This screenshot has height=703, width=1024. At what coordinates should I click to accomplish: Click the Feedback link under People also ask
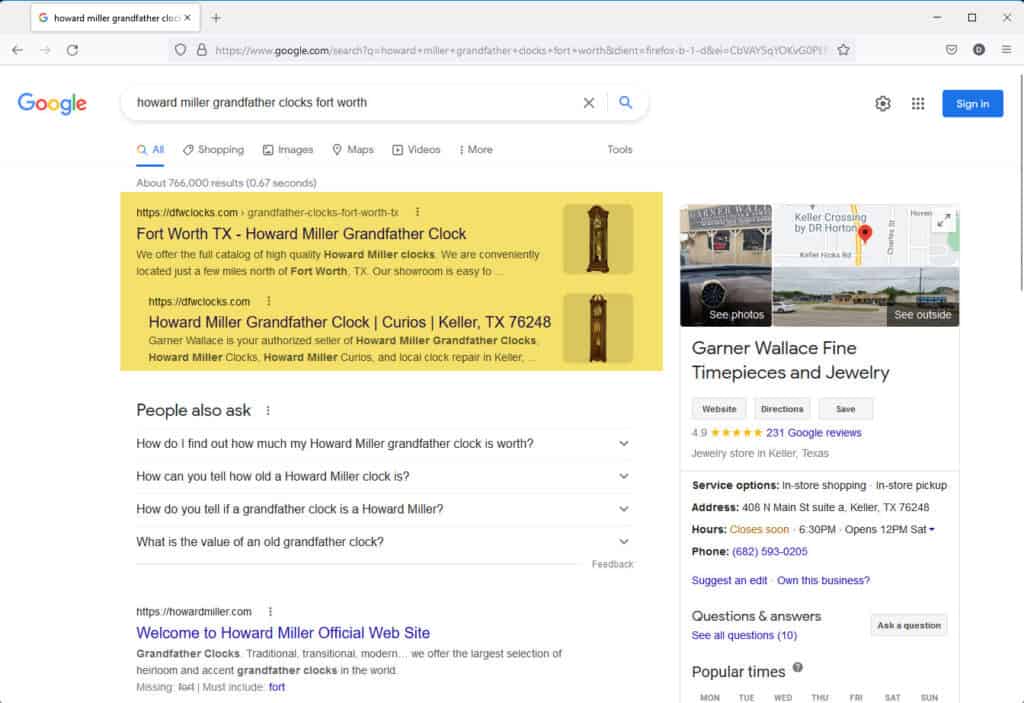613,564
